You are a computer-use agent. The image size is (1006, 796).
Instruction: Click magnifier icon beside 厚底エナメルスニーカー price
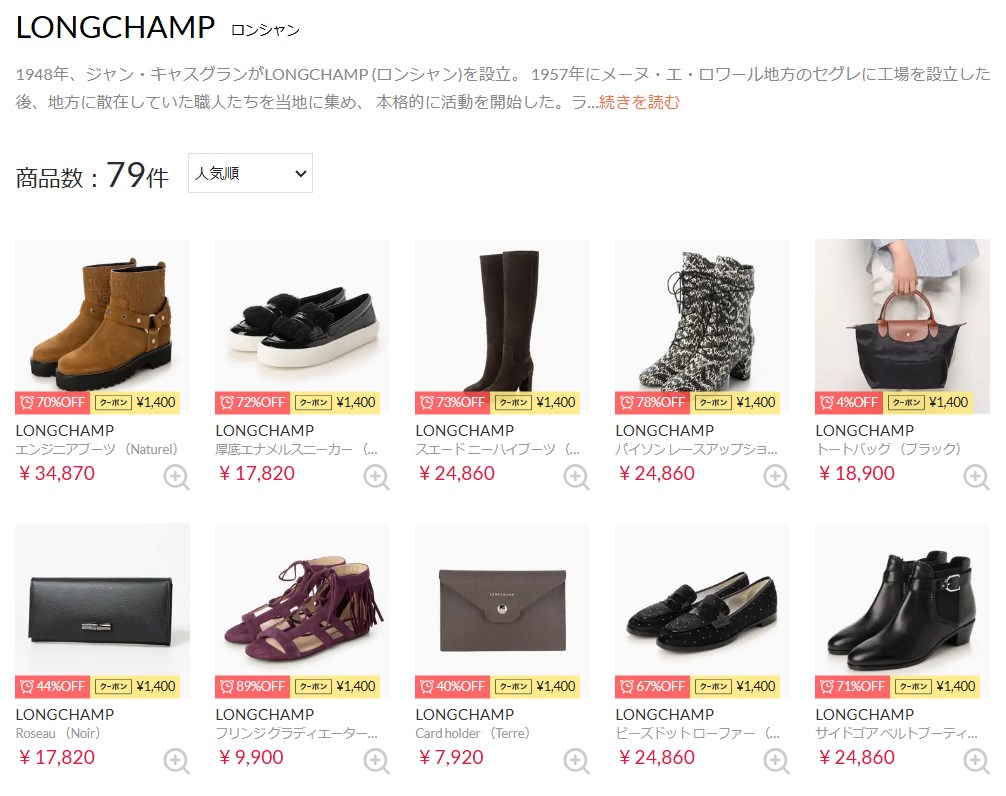377,477
